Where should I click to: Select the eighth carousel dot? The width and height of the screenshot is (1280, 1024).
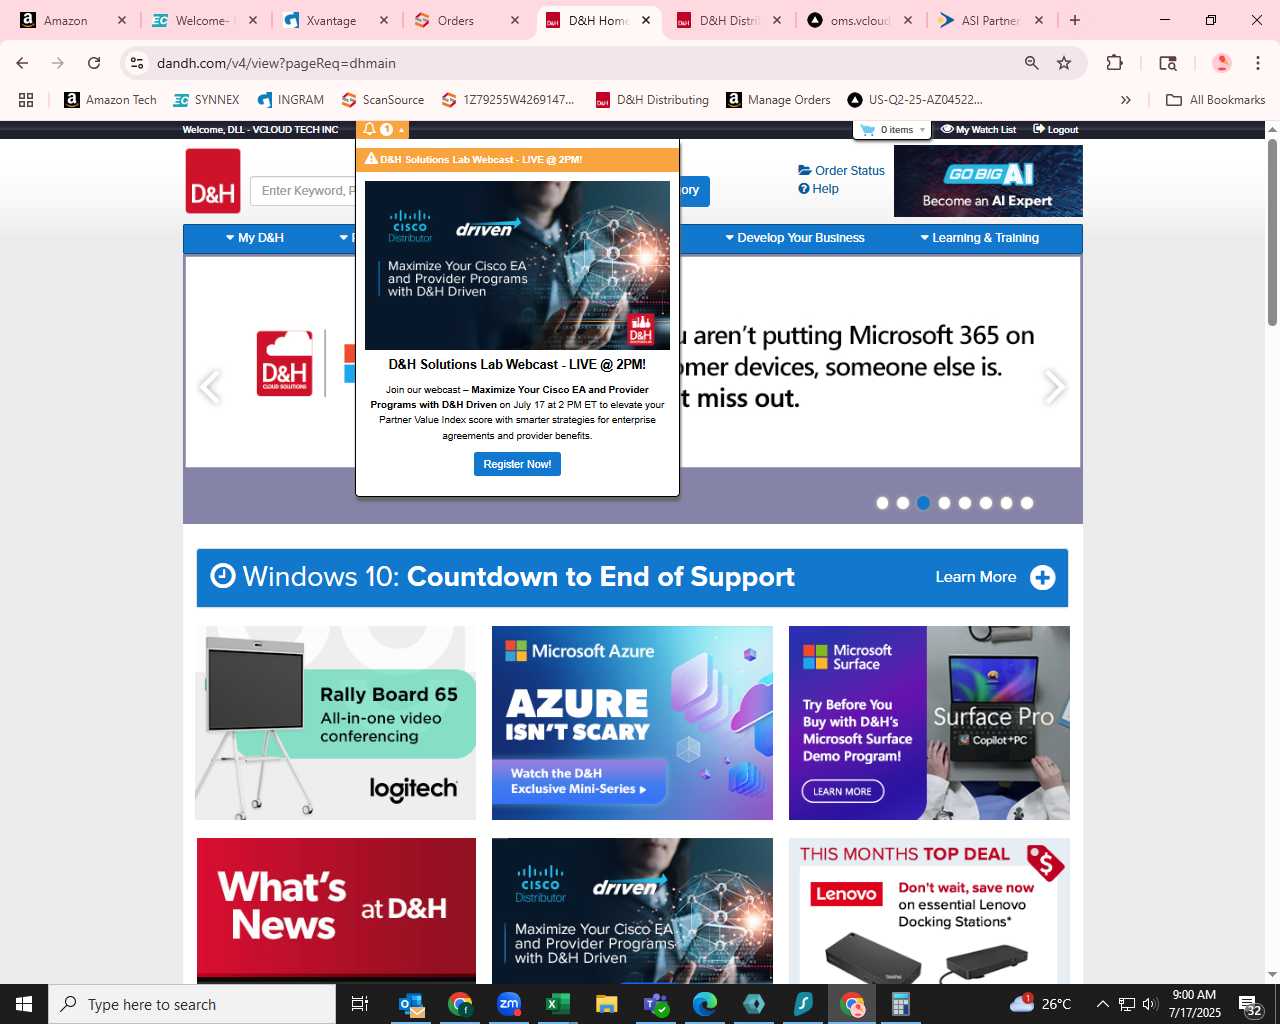click(x=1027, y=503)
